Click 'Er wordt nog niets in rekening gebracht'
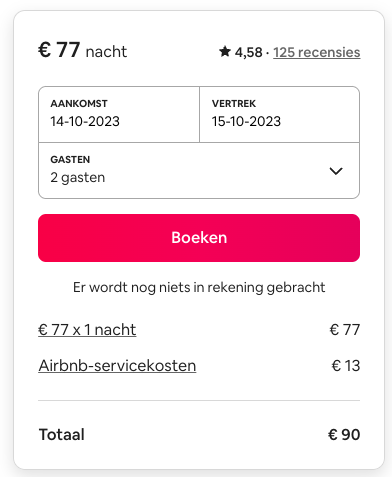This screenshot has height=477, width=392. (x=199, y=287)
